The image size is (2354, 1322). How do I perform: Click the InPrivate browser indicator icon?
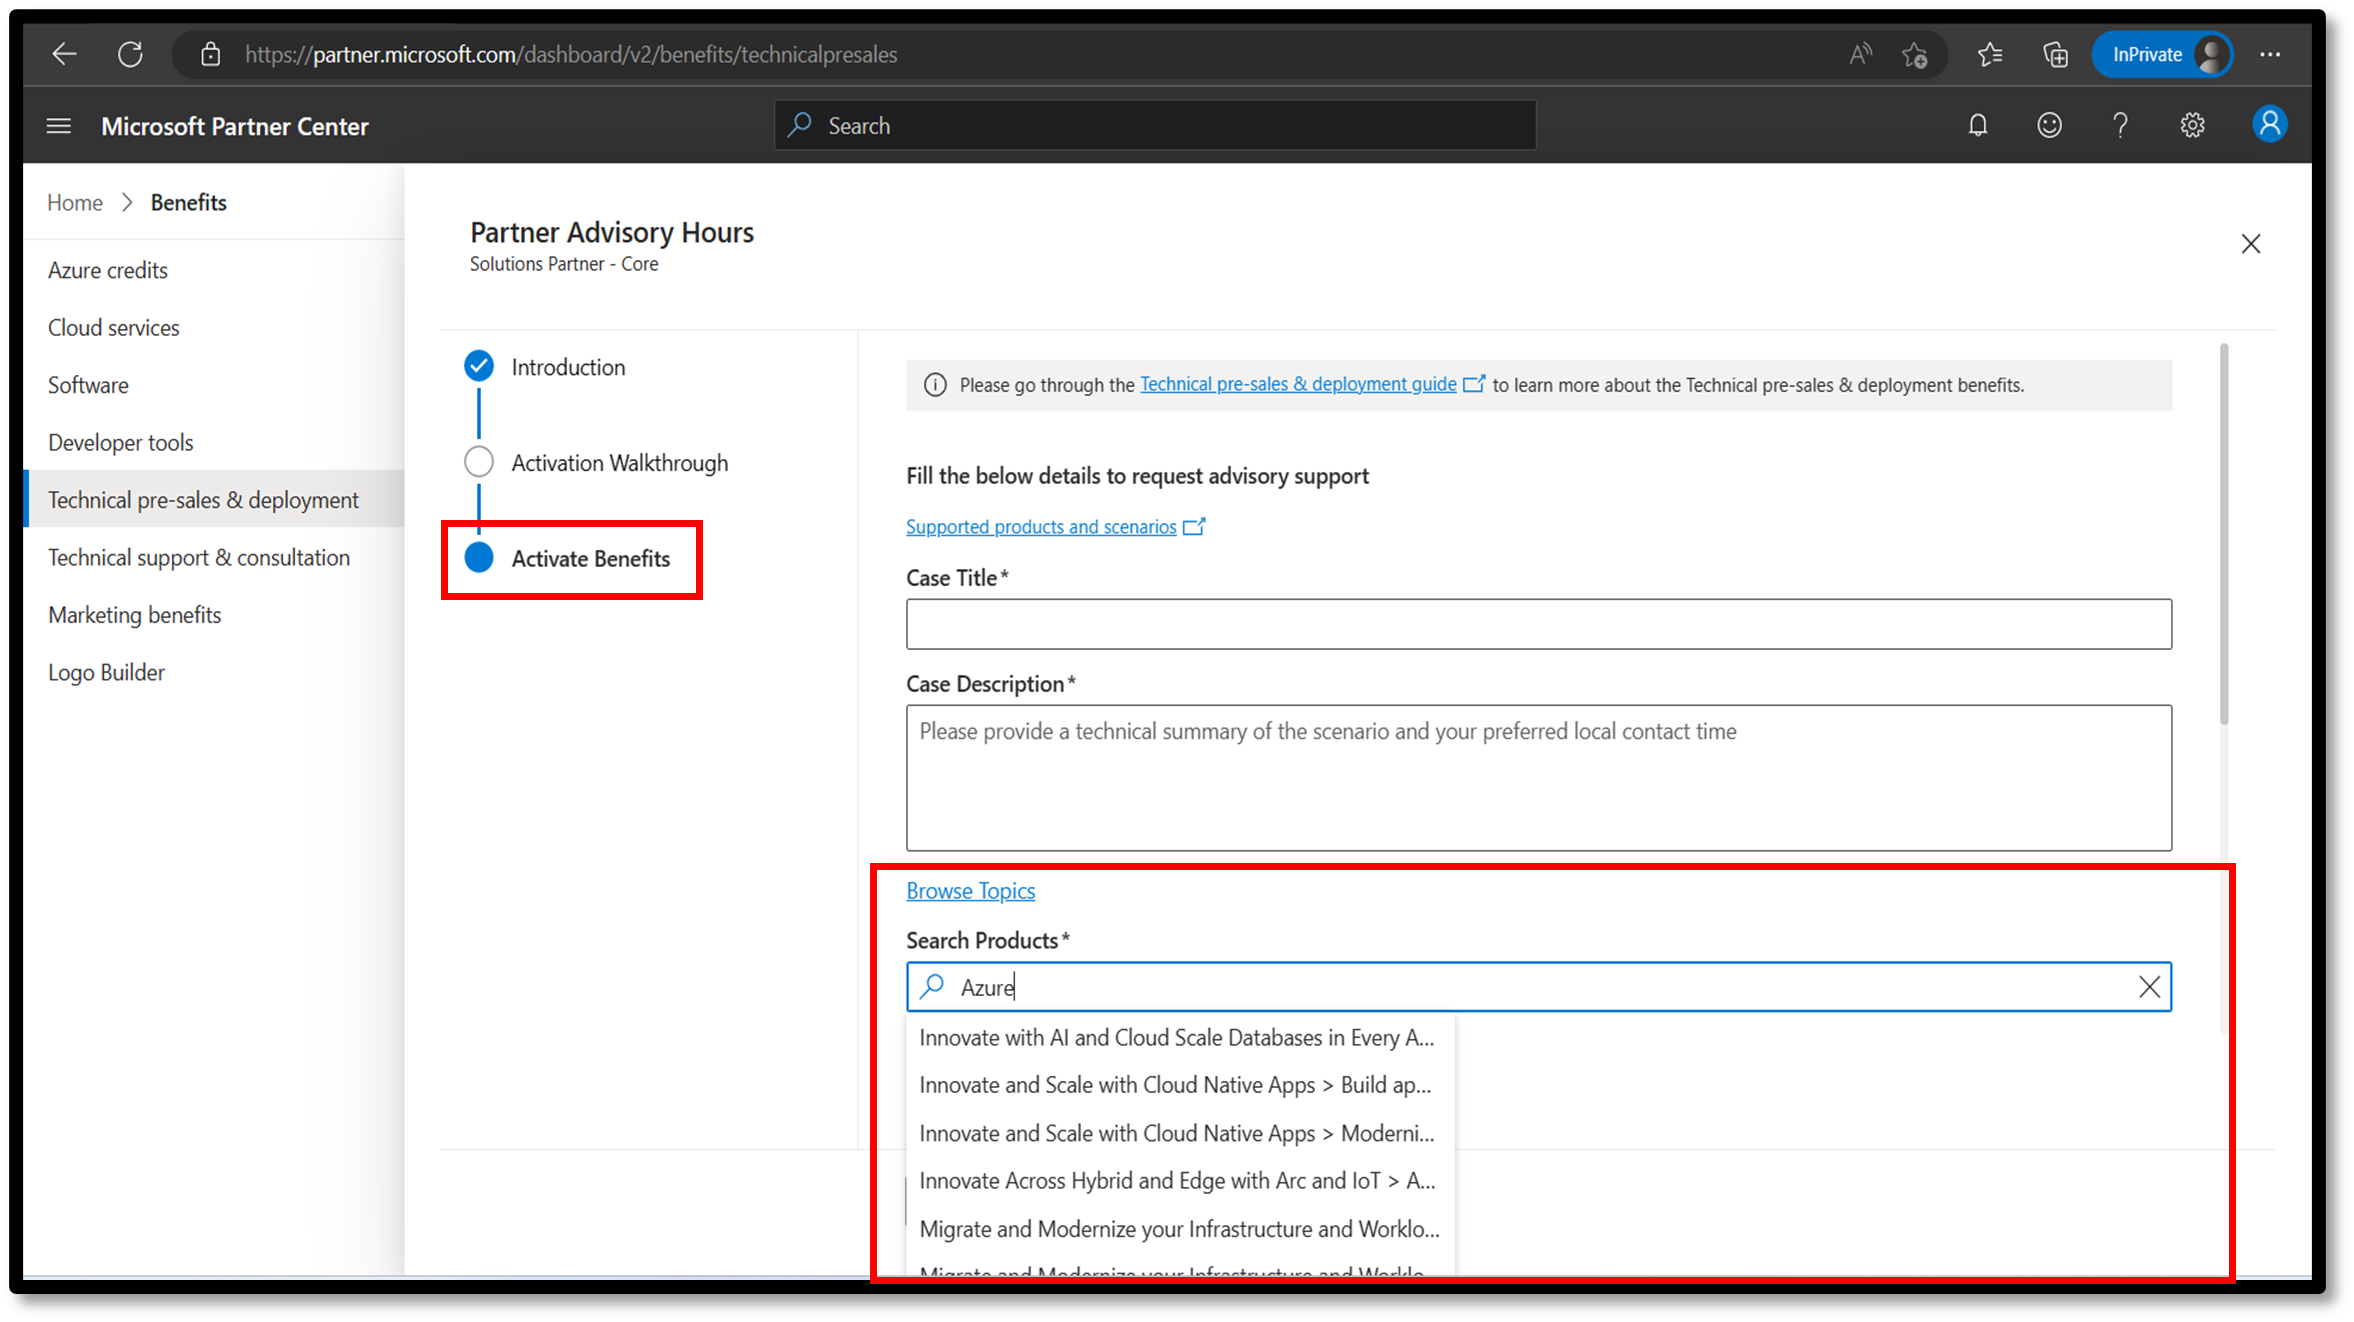pos(2162,53)
